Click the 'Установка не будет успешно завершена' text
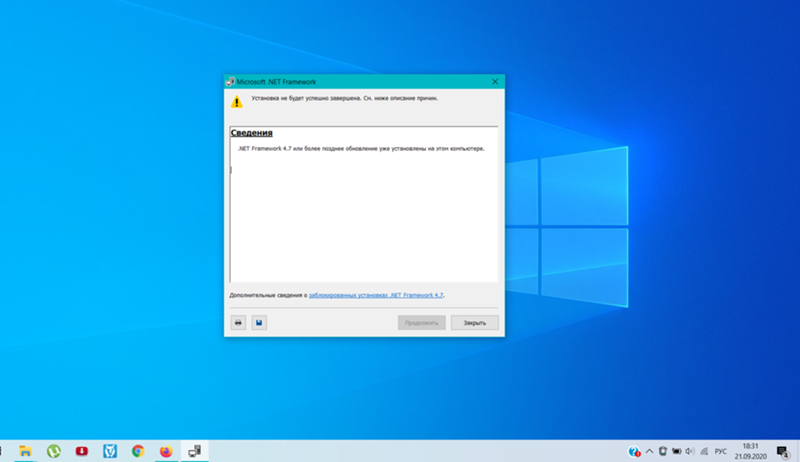The height and width of the screenshot is (462, 800). click(344, 98)
